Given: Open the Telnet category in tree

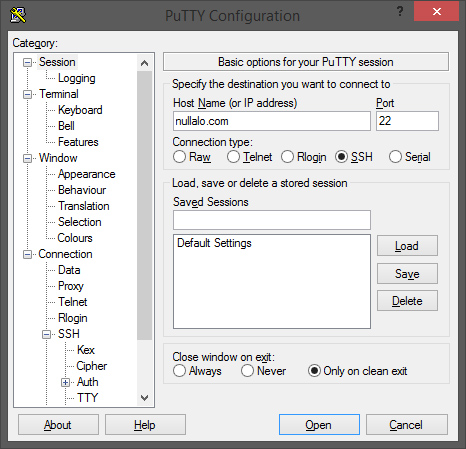Looking at the screenshot, I should coord(73,302).
